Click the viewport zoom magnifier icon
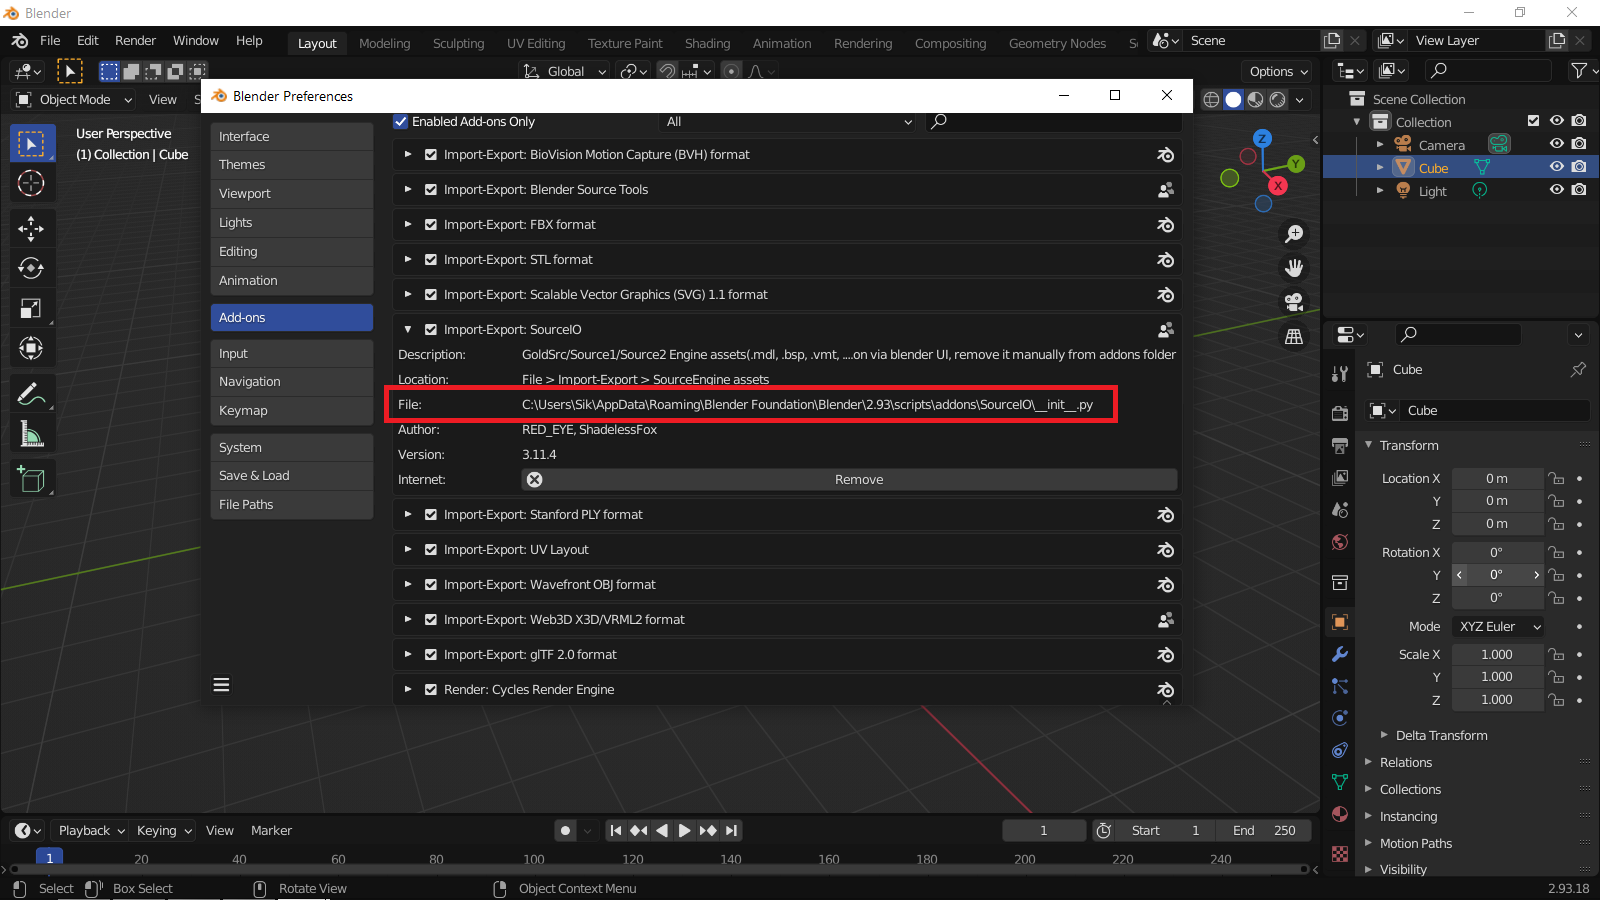The height and width of the screenshot is (900, 1600). pos(1294,234)
